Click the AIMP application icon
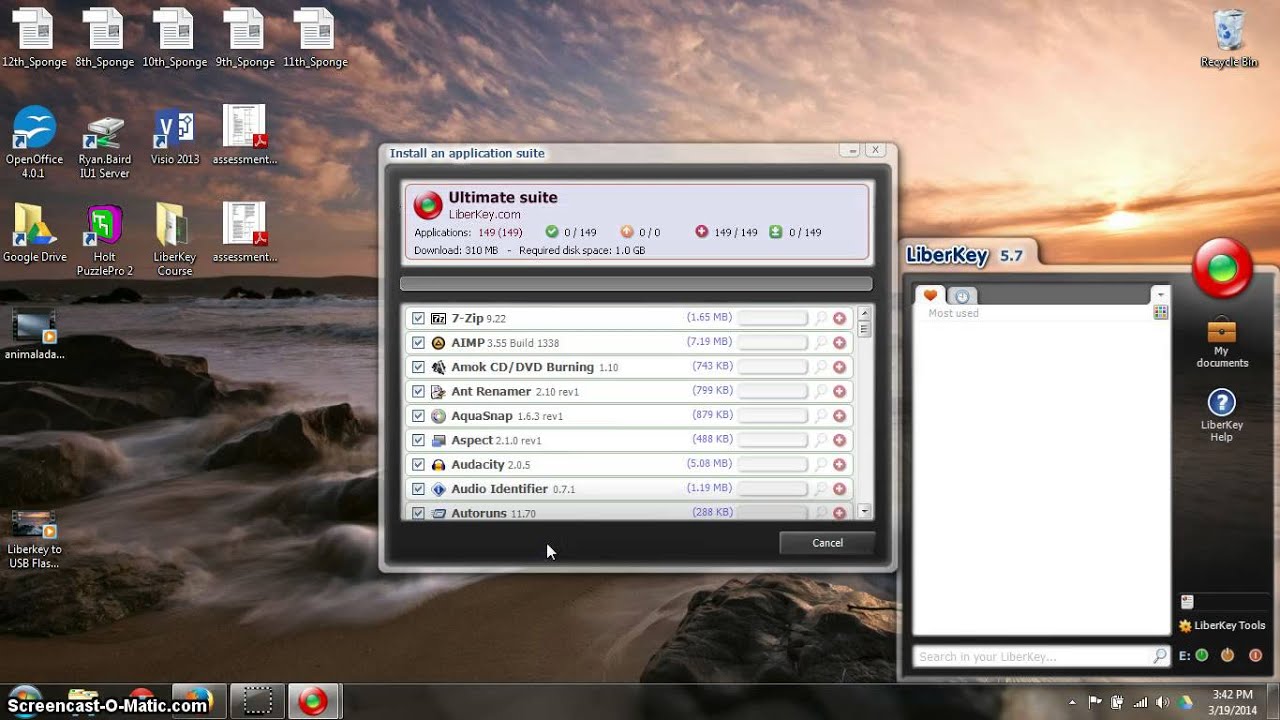The height and width of the screenshot is (720, 1280). pyautogui.click(x=438, y=343)
